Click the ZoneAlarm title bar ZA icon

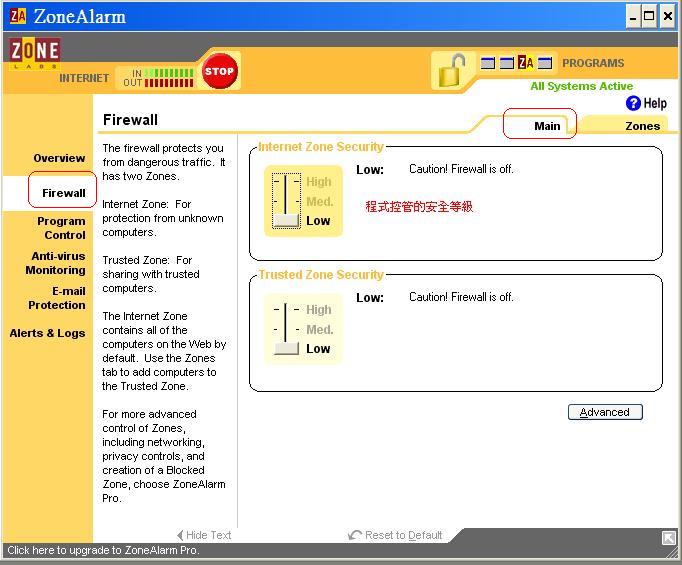tap(18, 16)
